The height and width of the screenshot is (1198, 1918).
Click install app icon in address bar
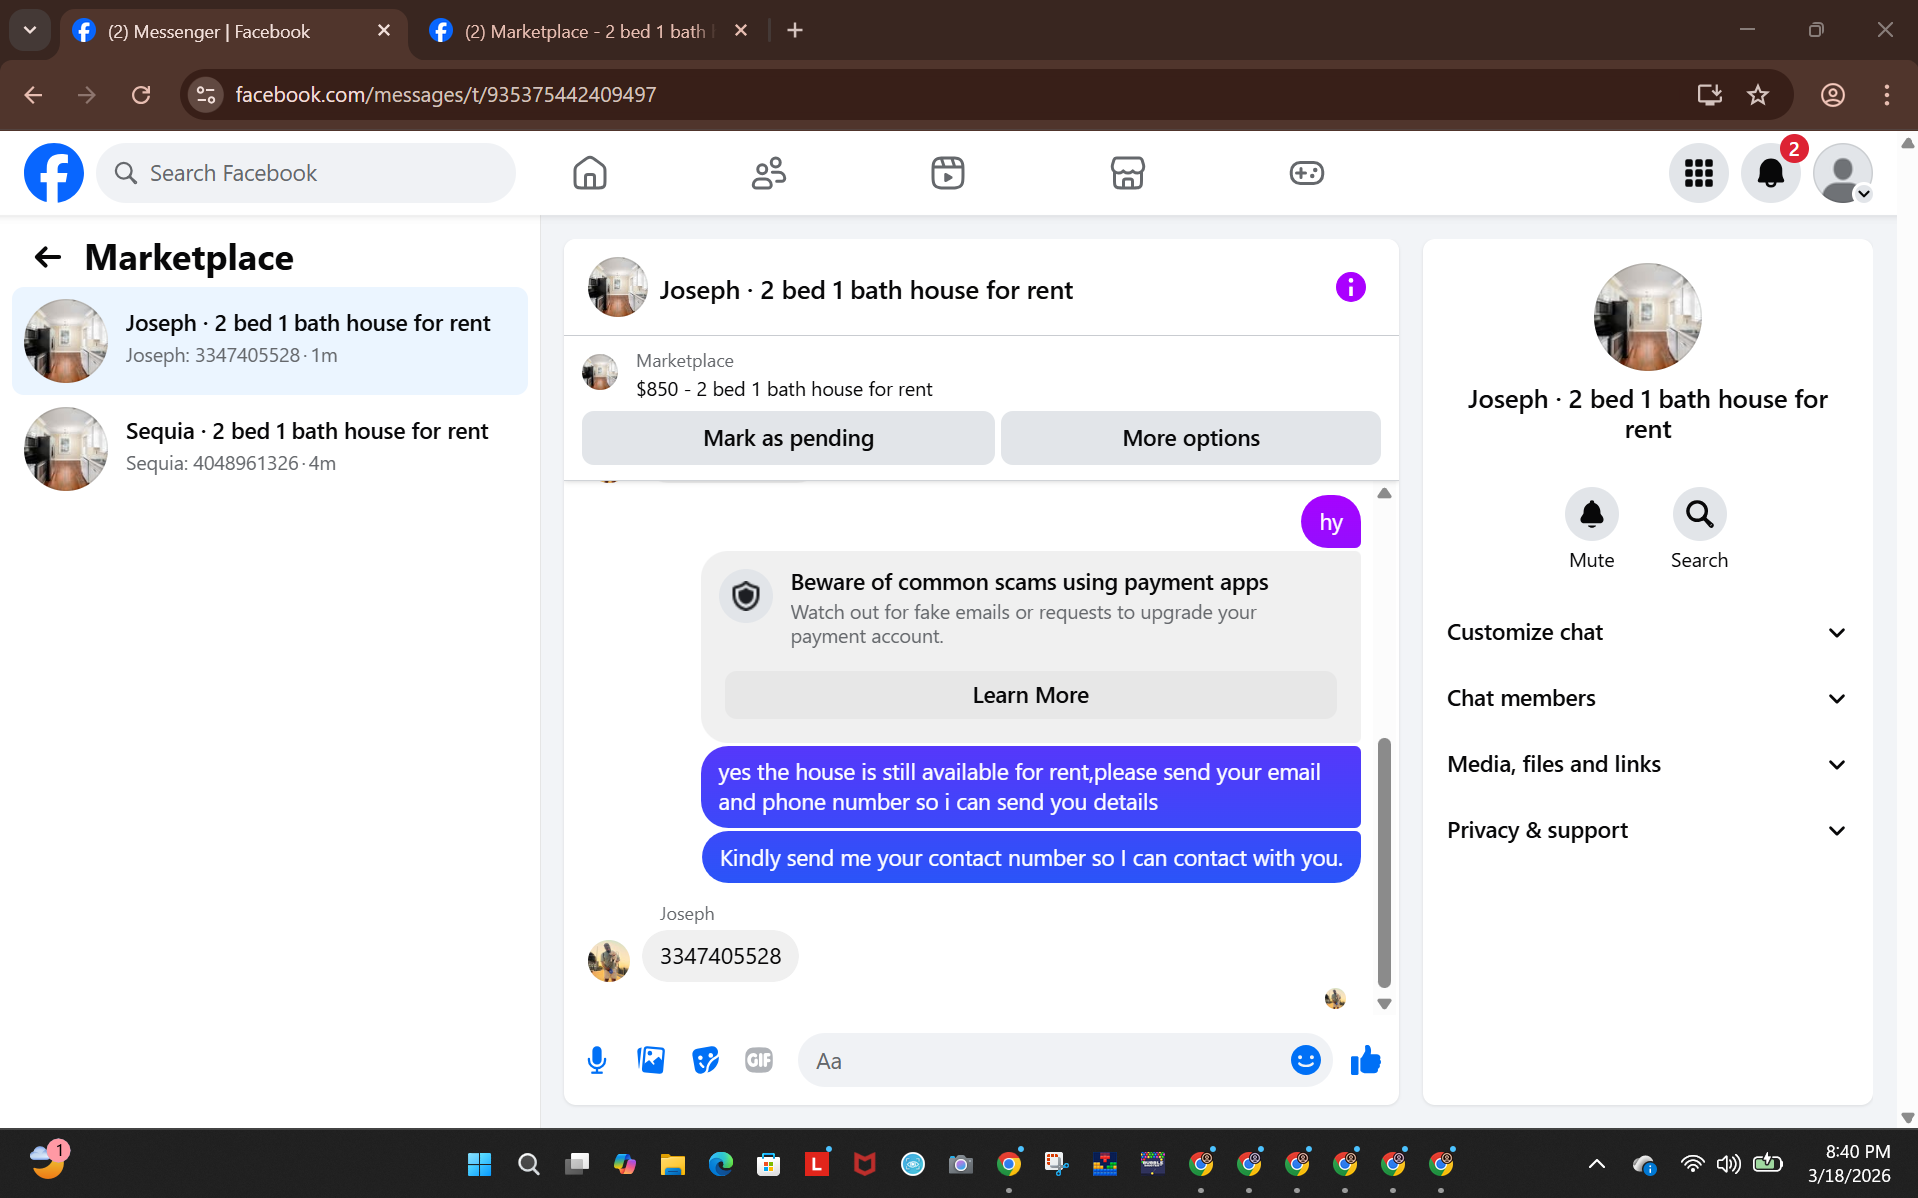click(x=1709, y=95)
